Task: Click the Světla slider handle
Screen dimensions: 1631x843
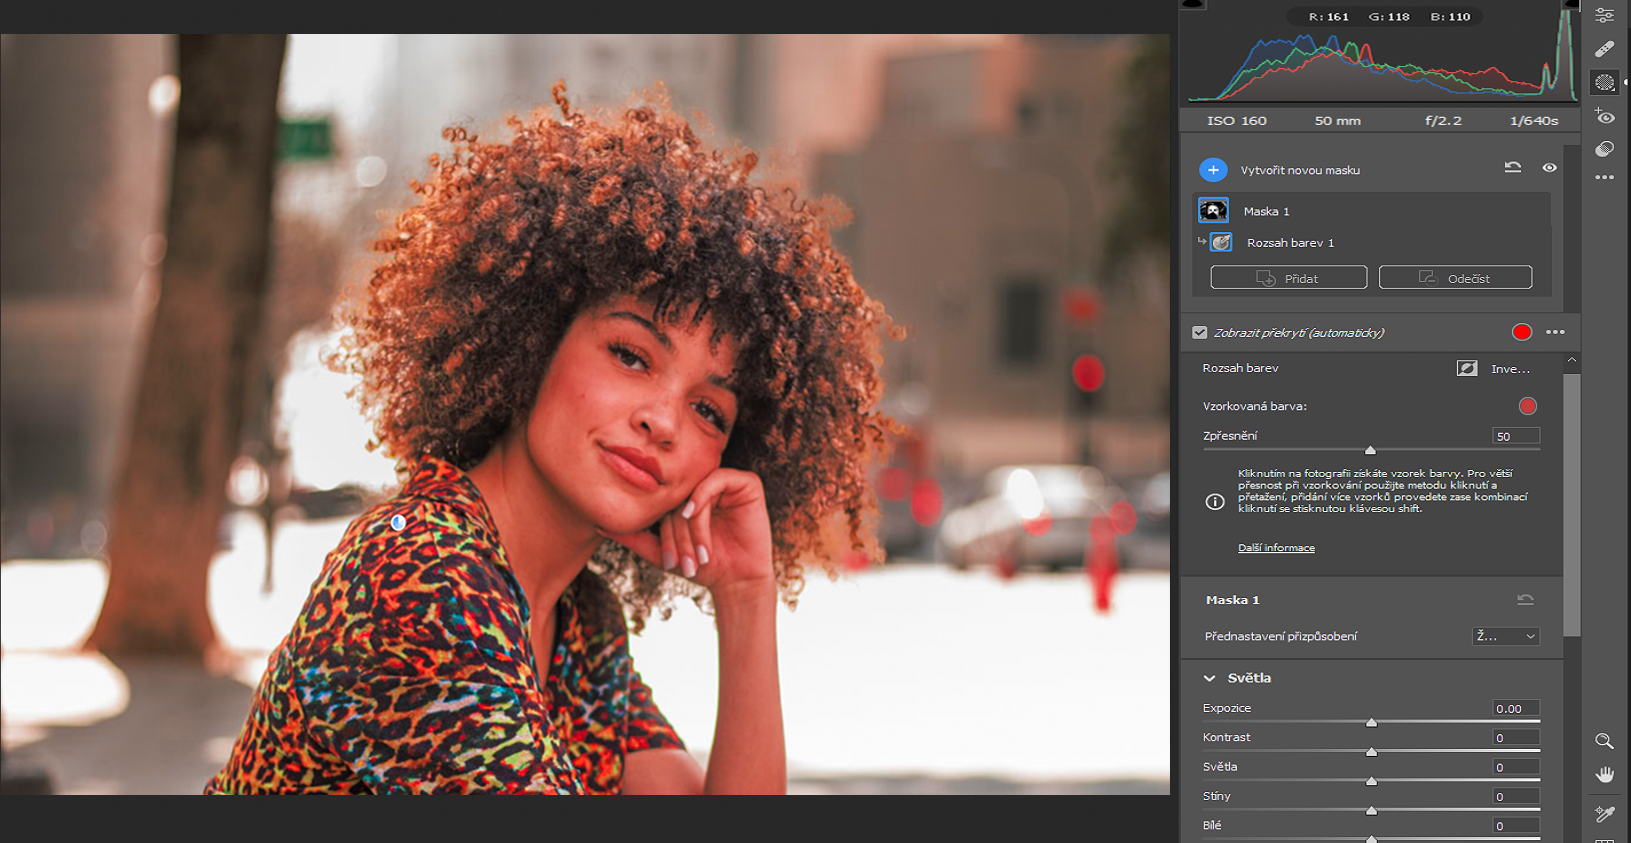Action: tap(1371, 781)
